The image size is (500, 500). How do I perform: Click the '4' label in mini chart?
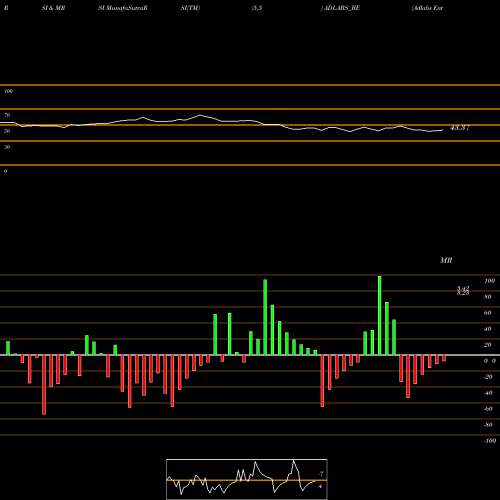[x=320, y=486]
